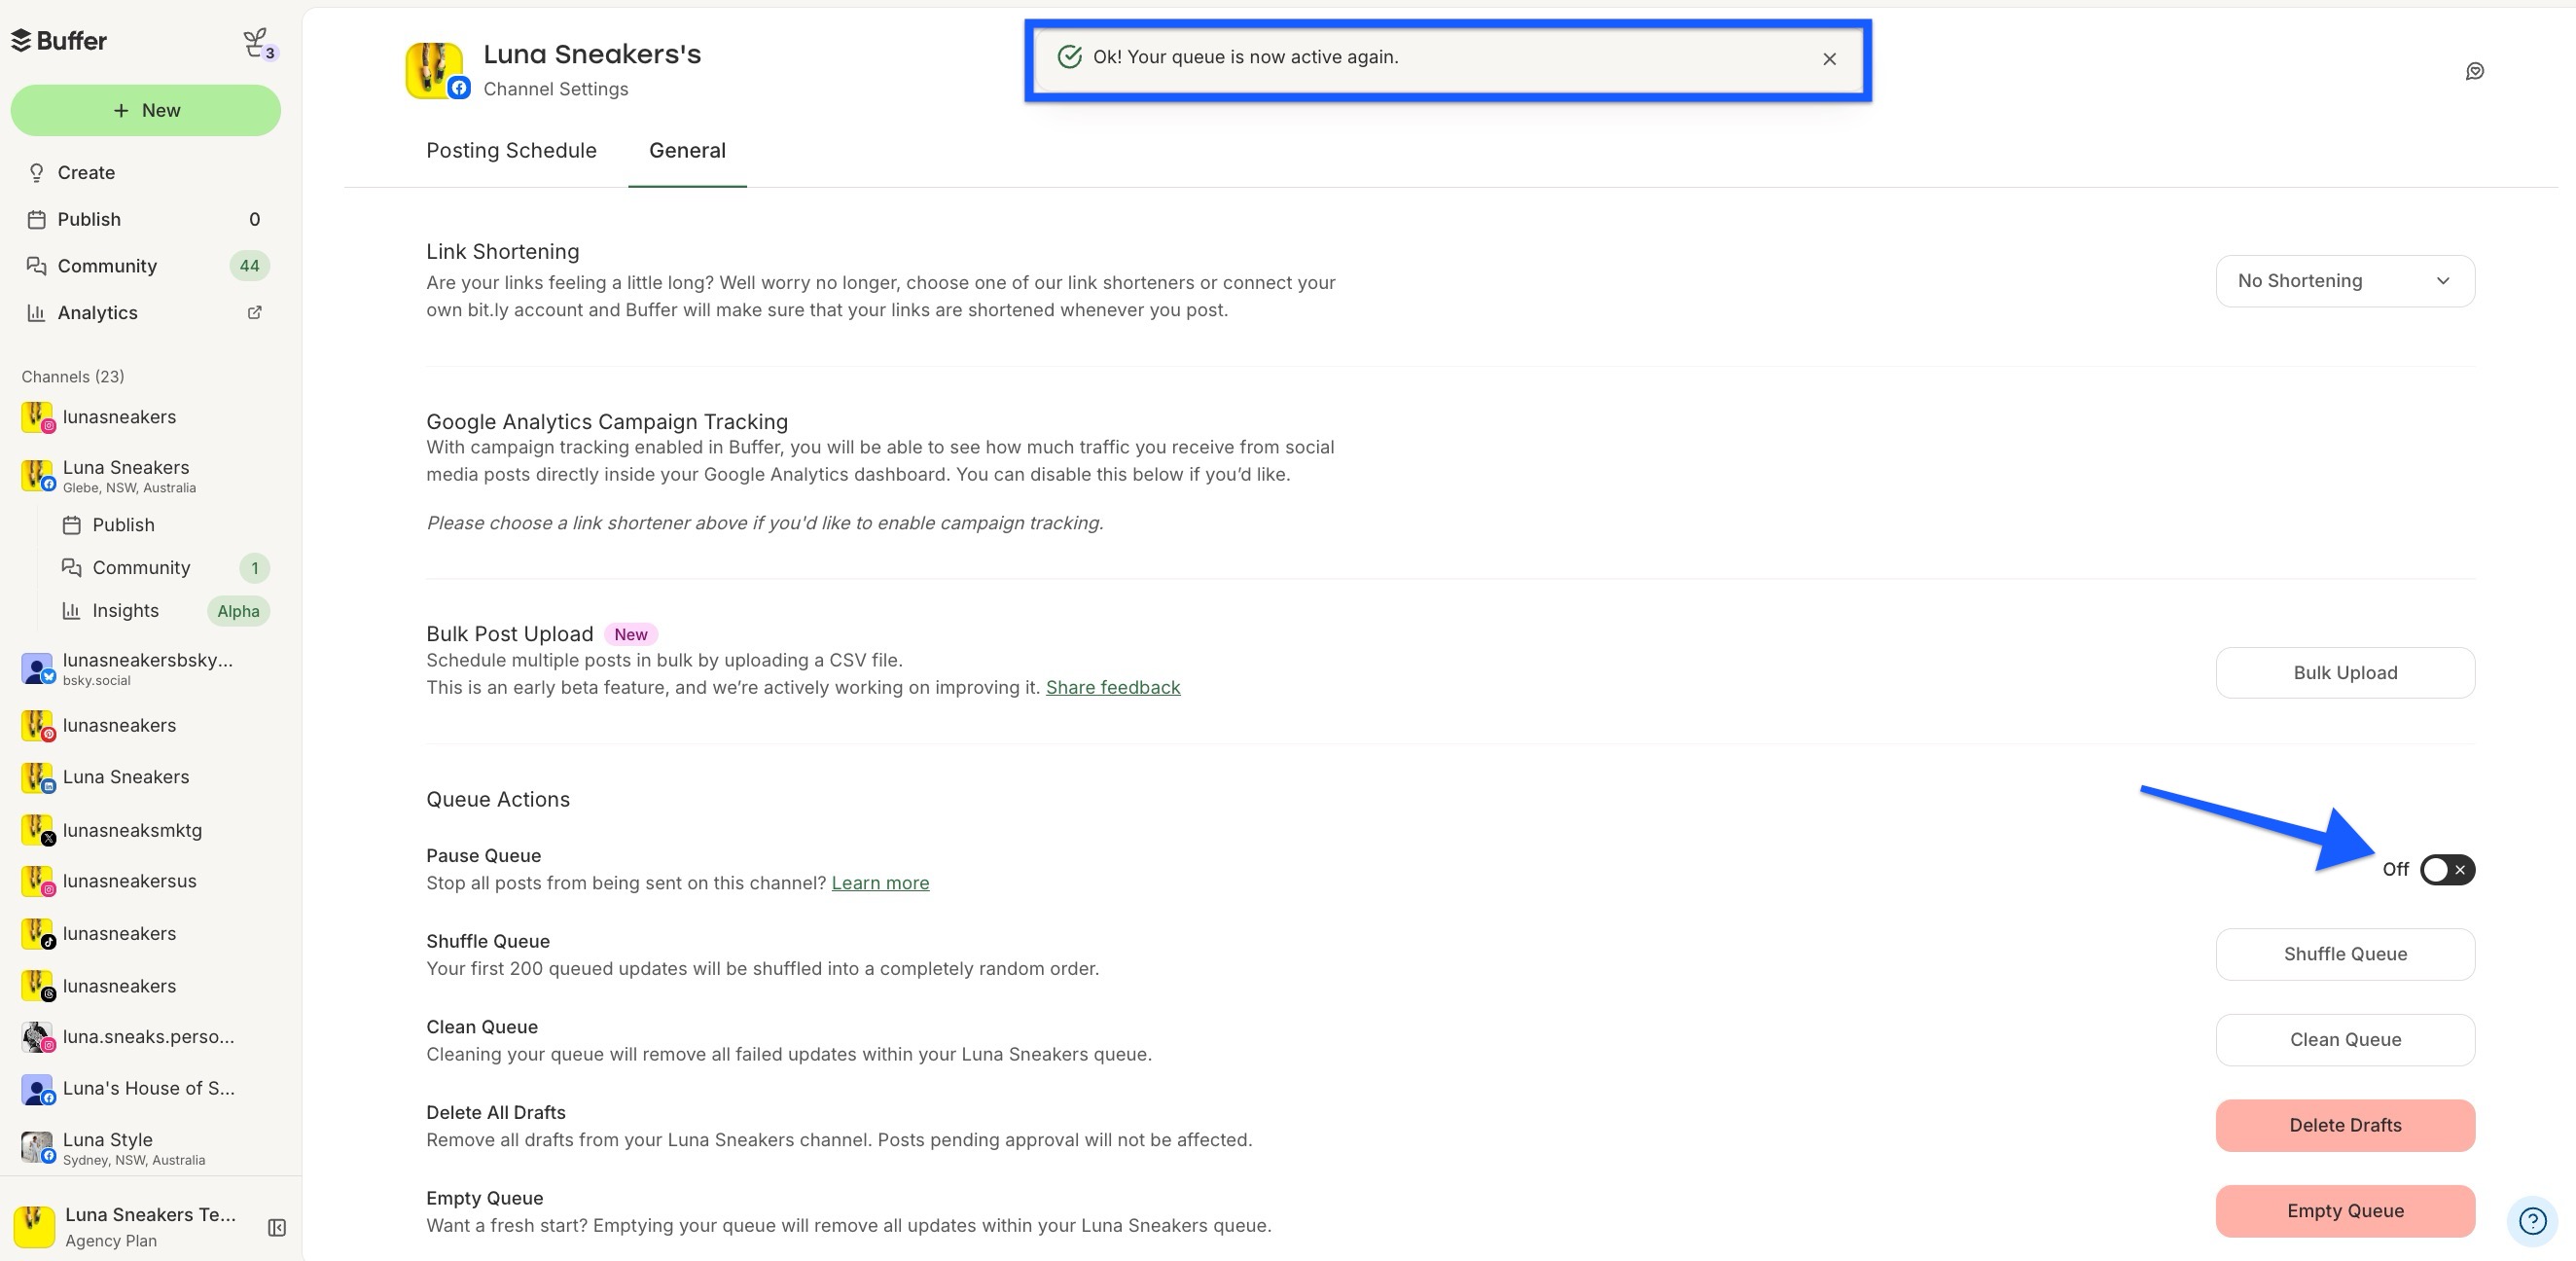Viewport: 2576px width, 1261px height.
Task: Select the lunasneakers Pinterest channel
Action: coord(146,726)
